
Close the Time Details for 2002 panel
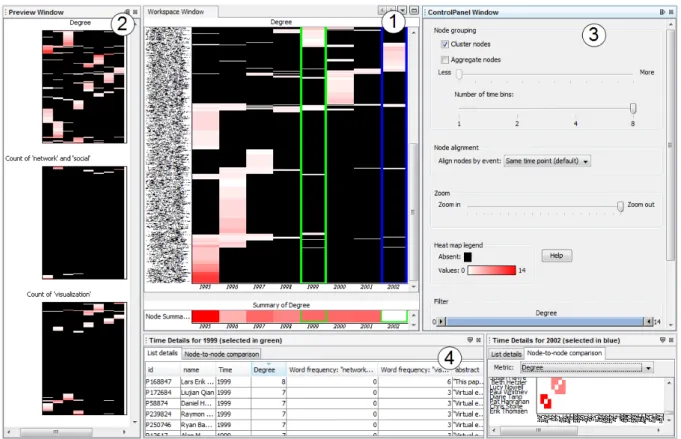pyautogui.click(x=671, y=340)
